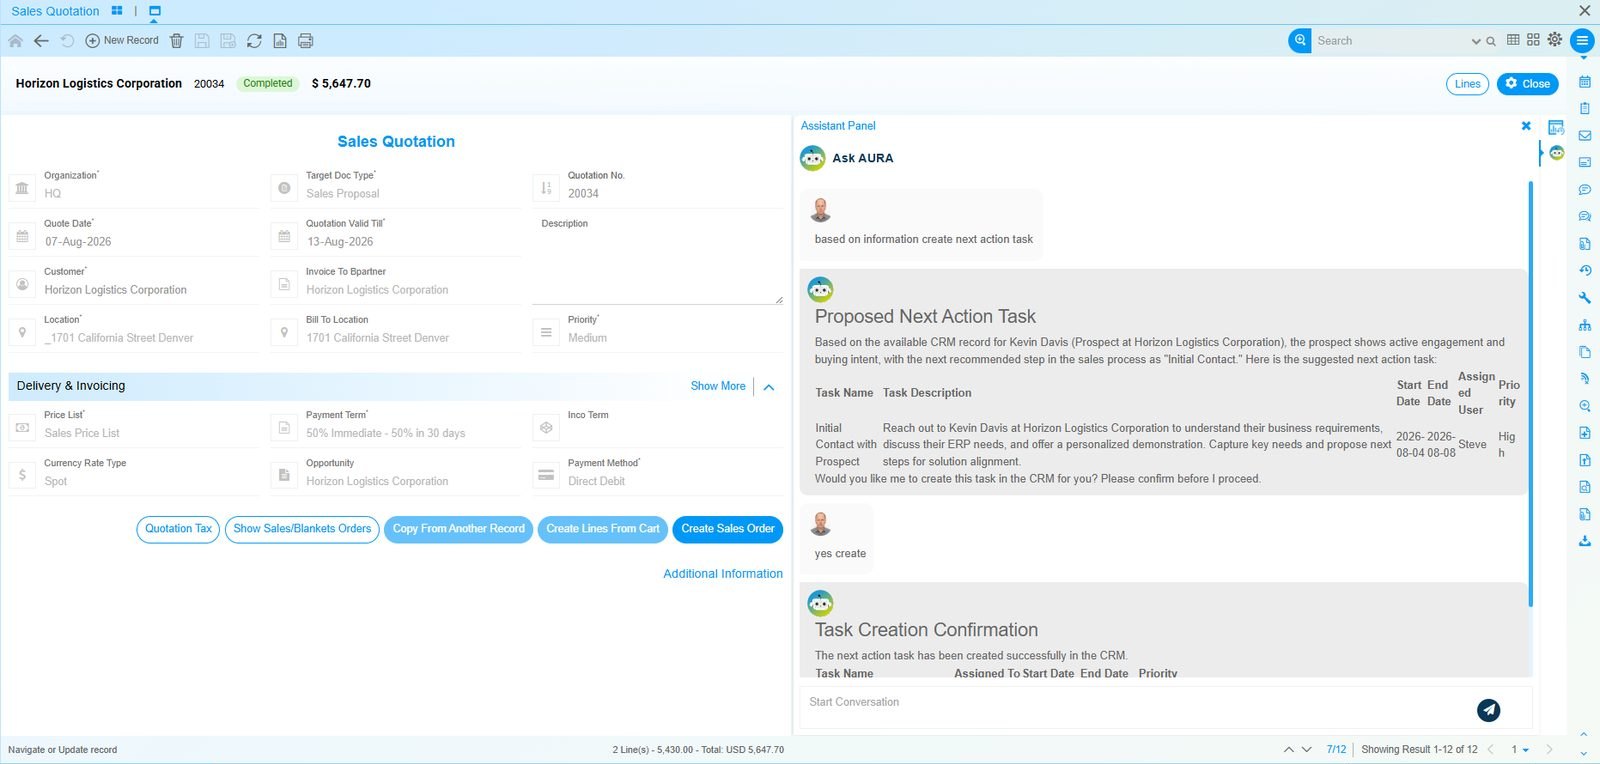1600x764 pixels.
Task: Delete record with trash icon
Action: coord(176,41)
